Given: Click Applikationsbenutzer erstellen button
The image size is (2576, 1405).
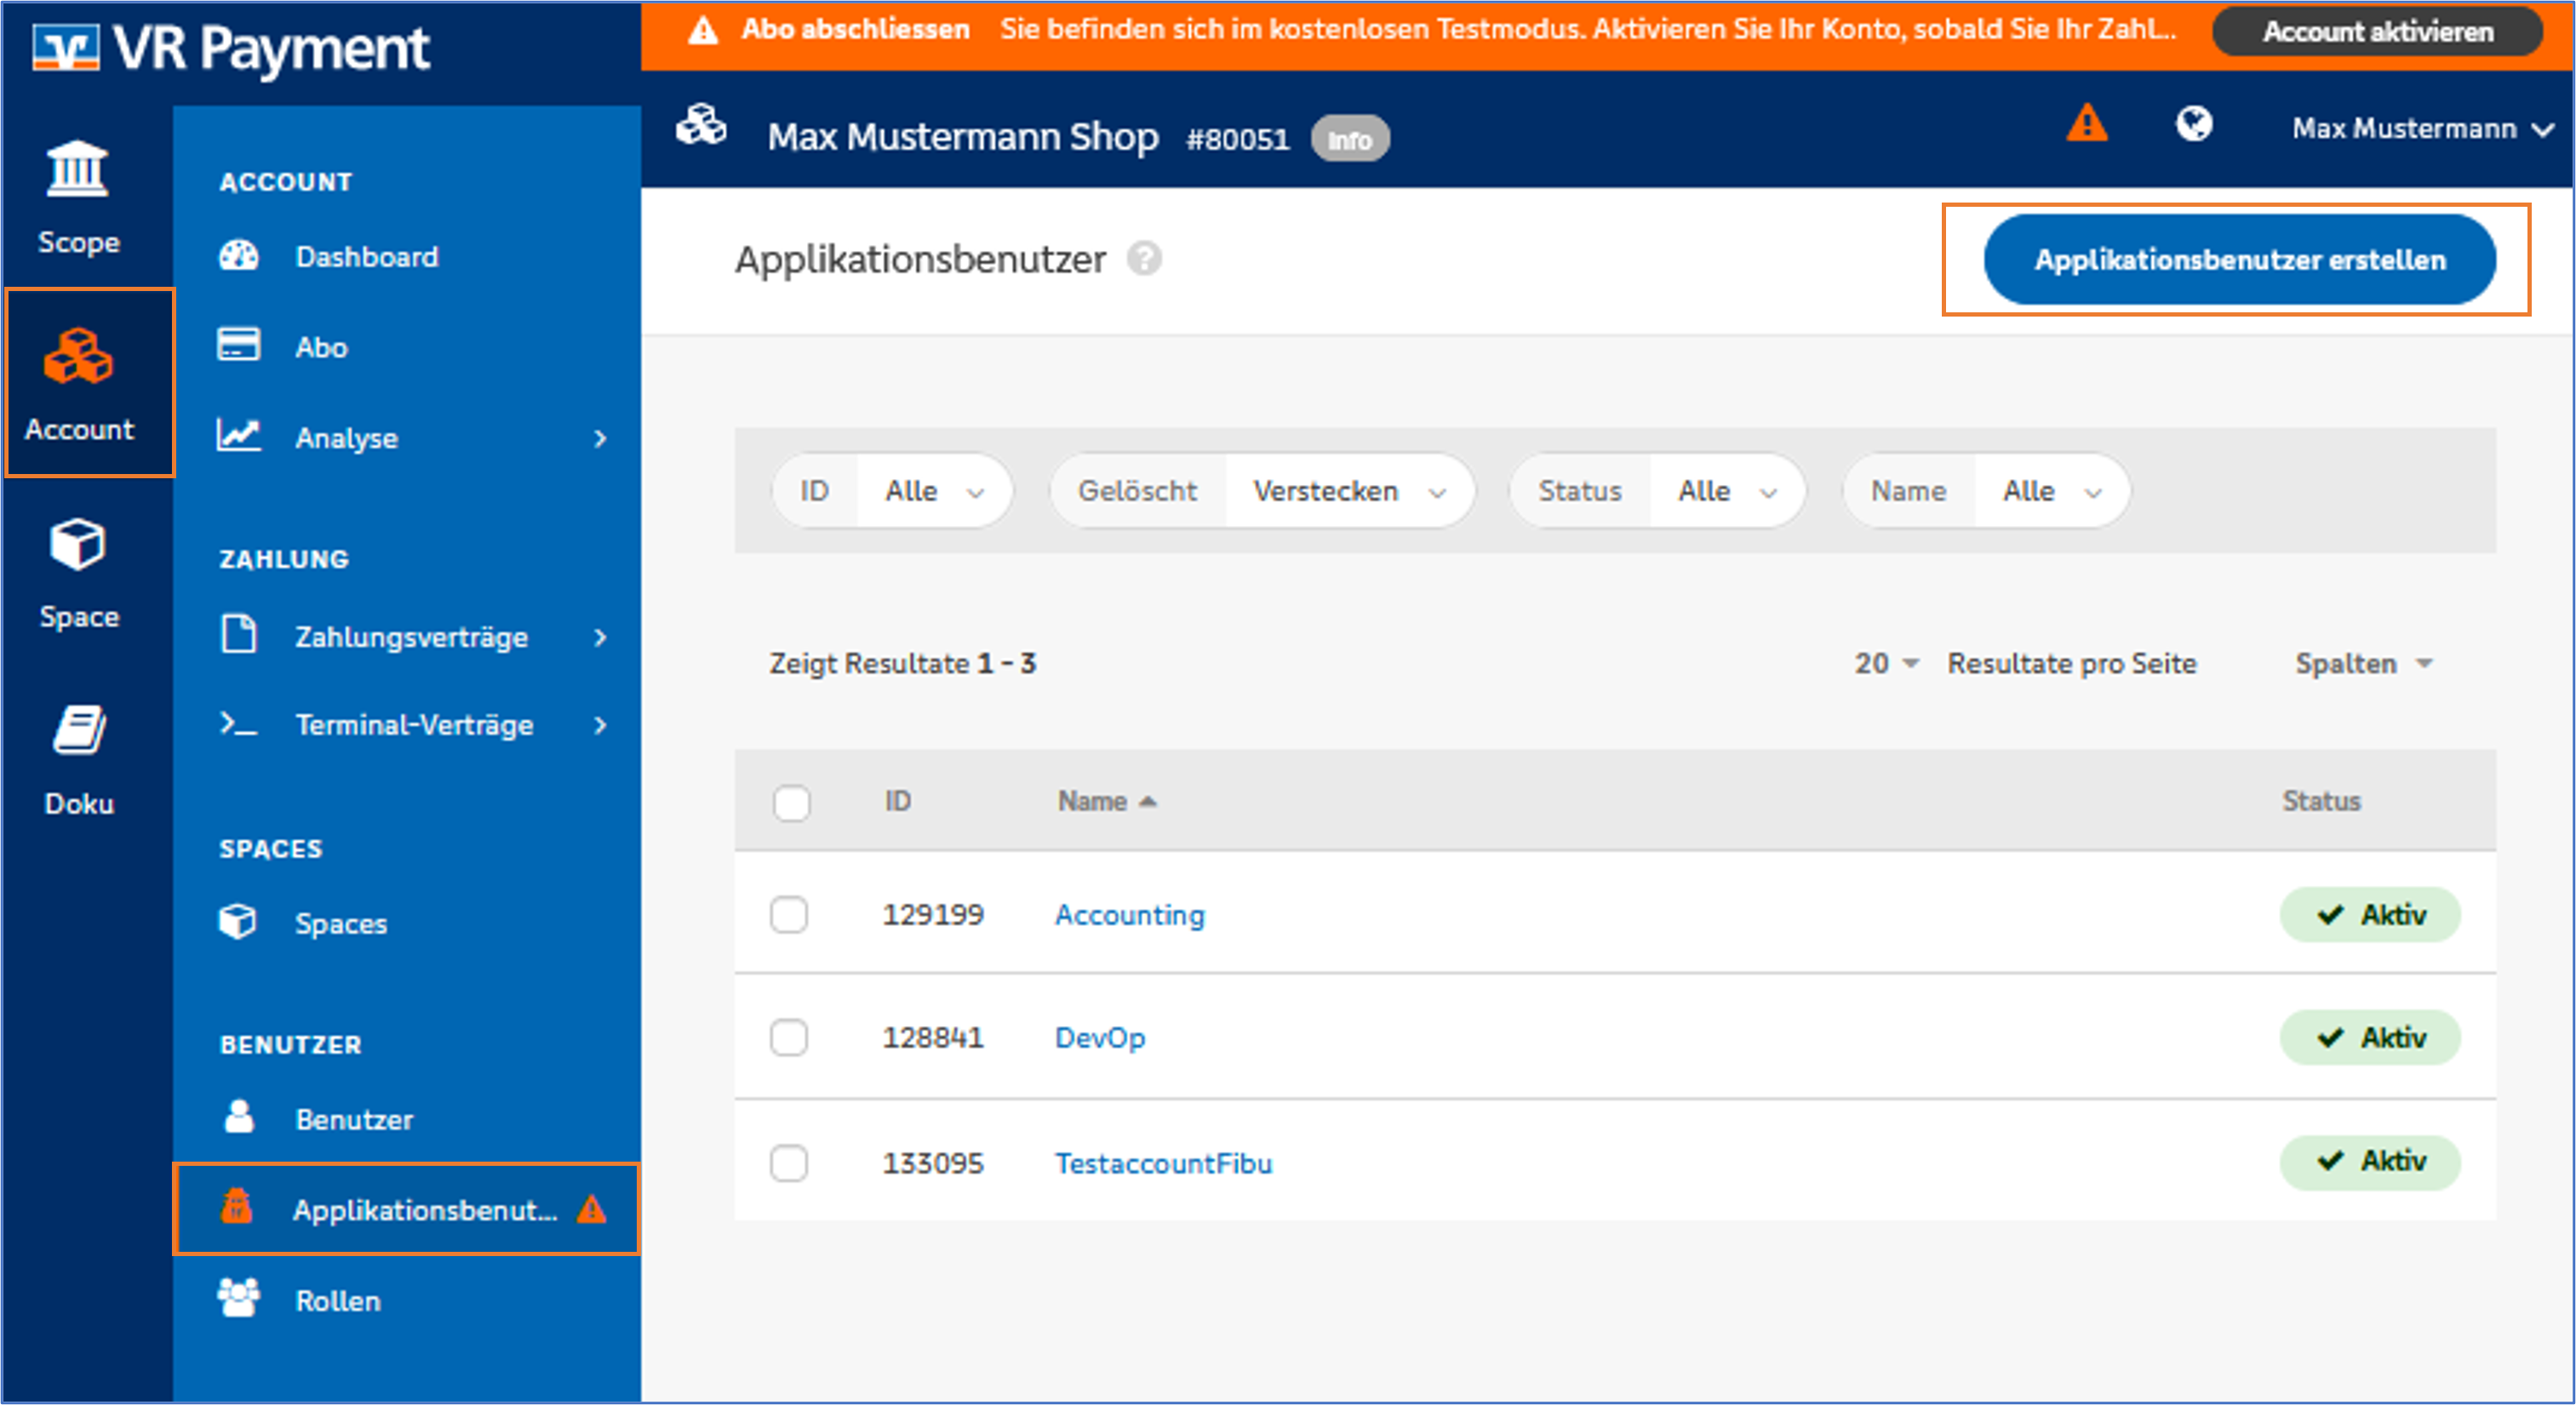Looking at the screenshot, I should [2239, 260].
